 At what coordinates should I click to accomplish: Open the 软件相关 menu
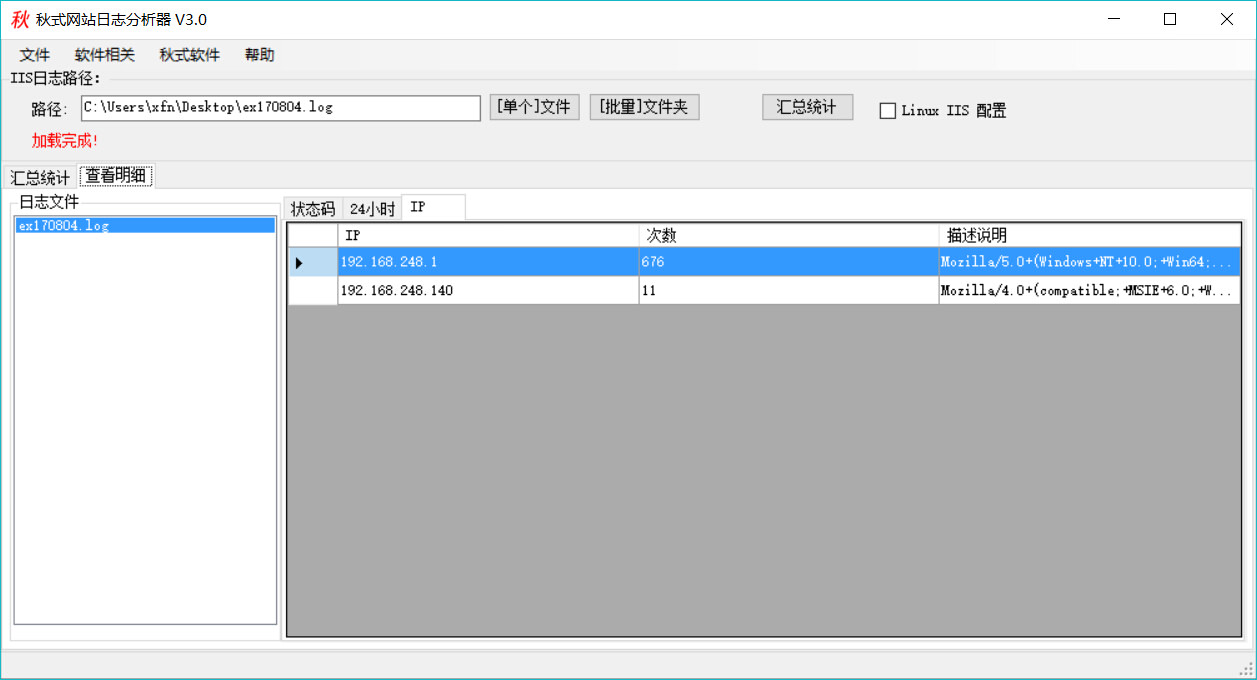pos(105,55)
